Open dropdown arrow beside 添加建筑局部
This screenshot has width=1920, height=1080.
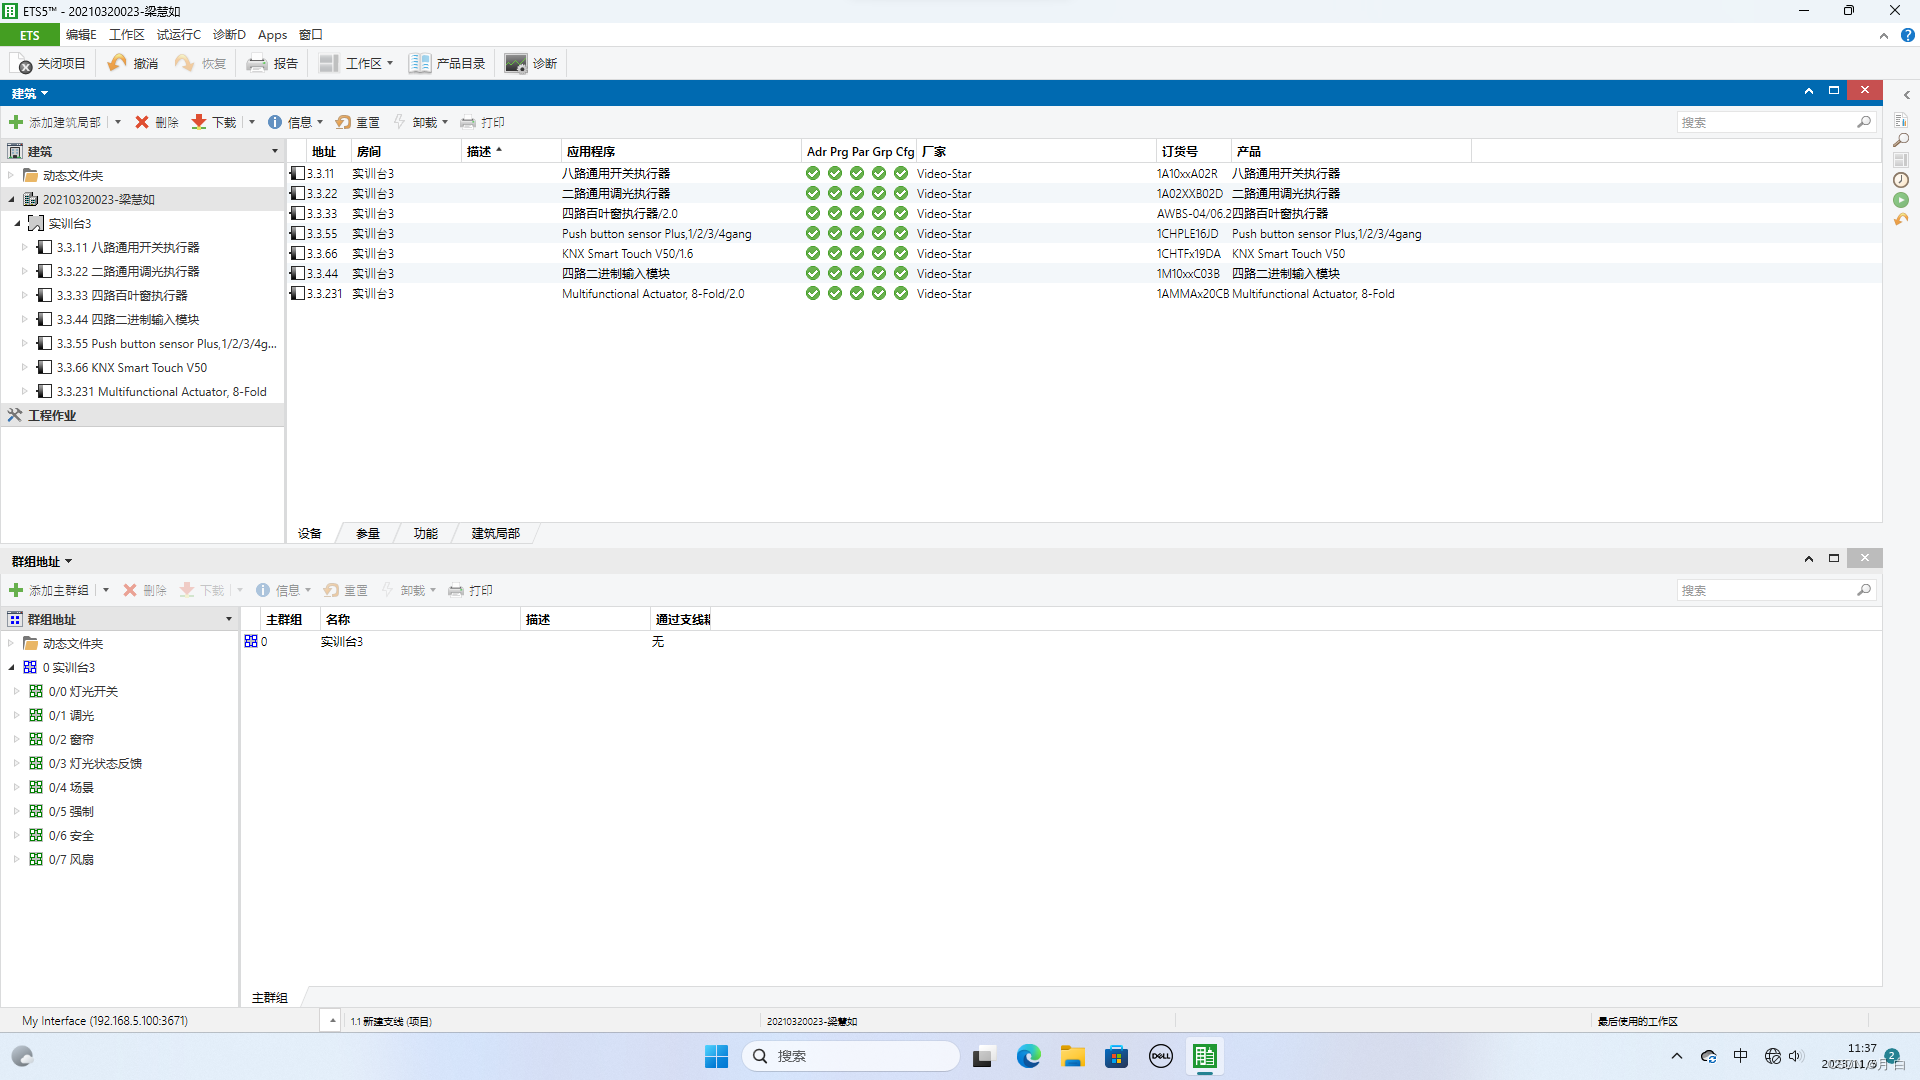(118, 122)
